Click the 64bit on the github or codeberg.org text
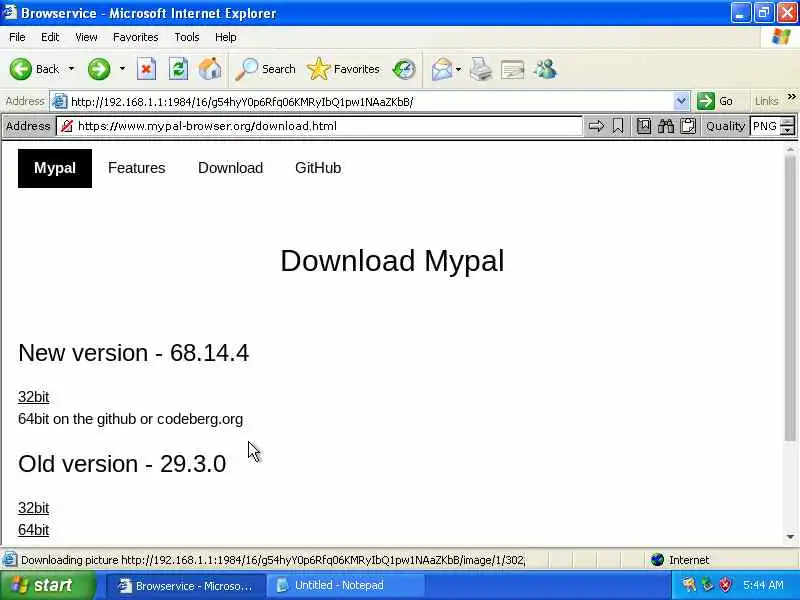The height and width of the screenshot is (600, 800). (131, 419)
